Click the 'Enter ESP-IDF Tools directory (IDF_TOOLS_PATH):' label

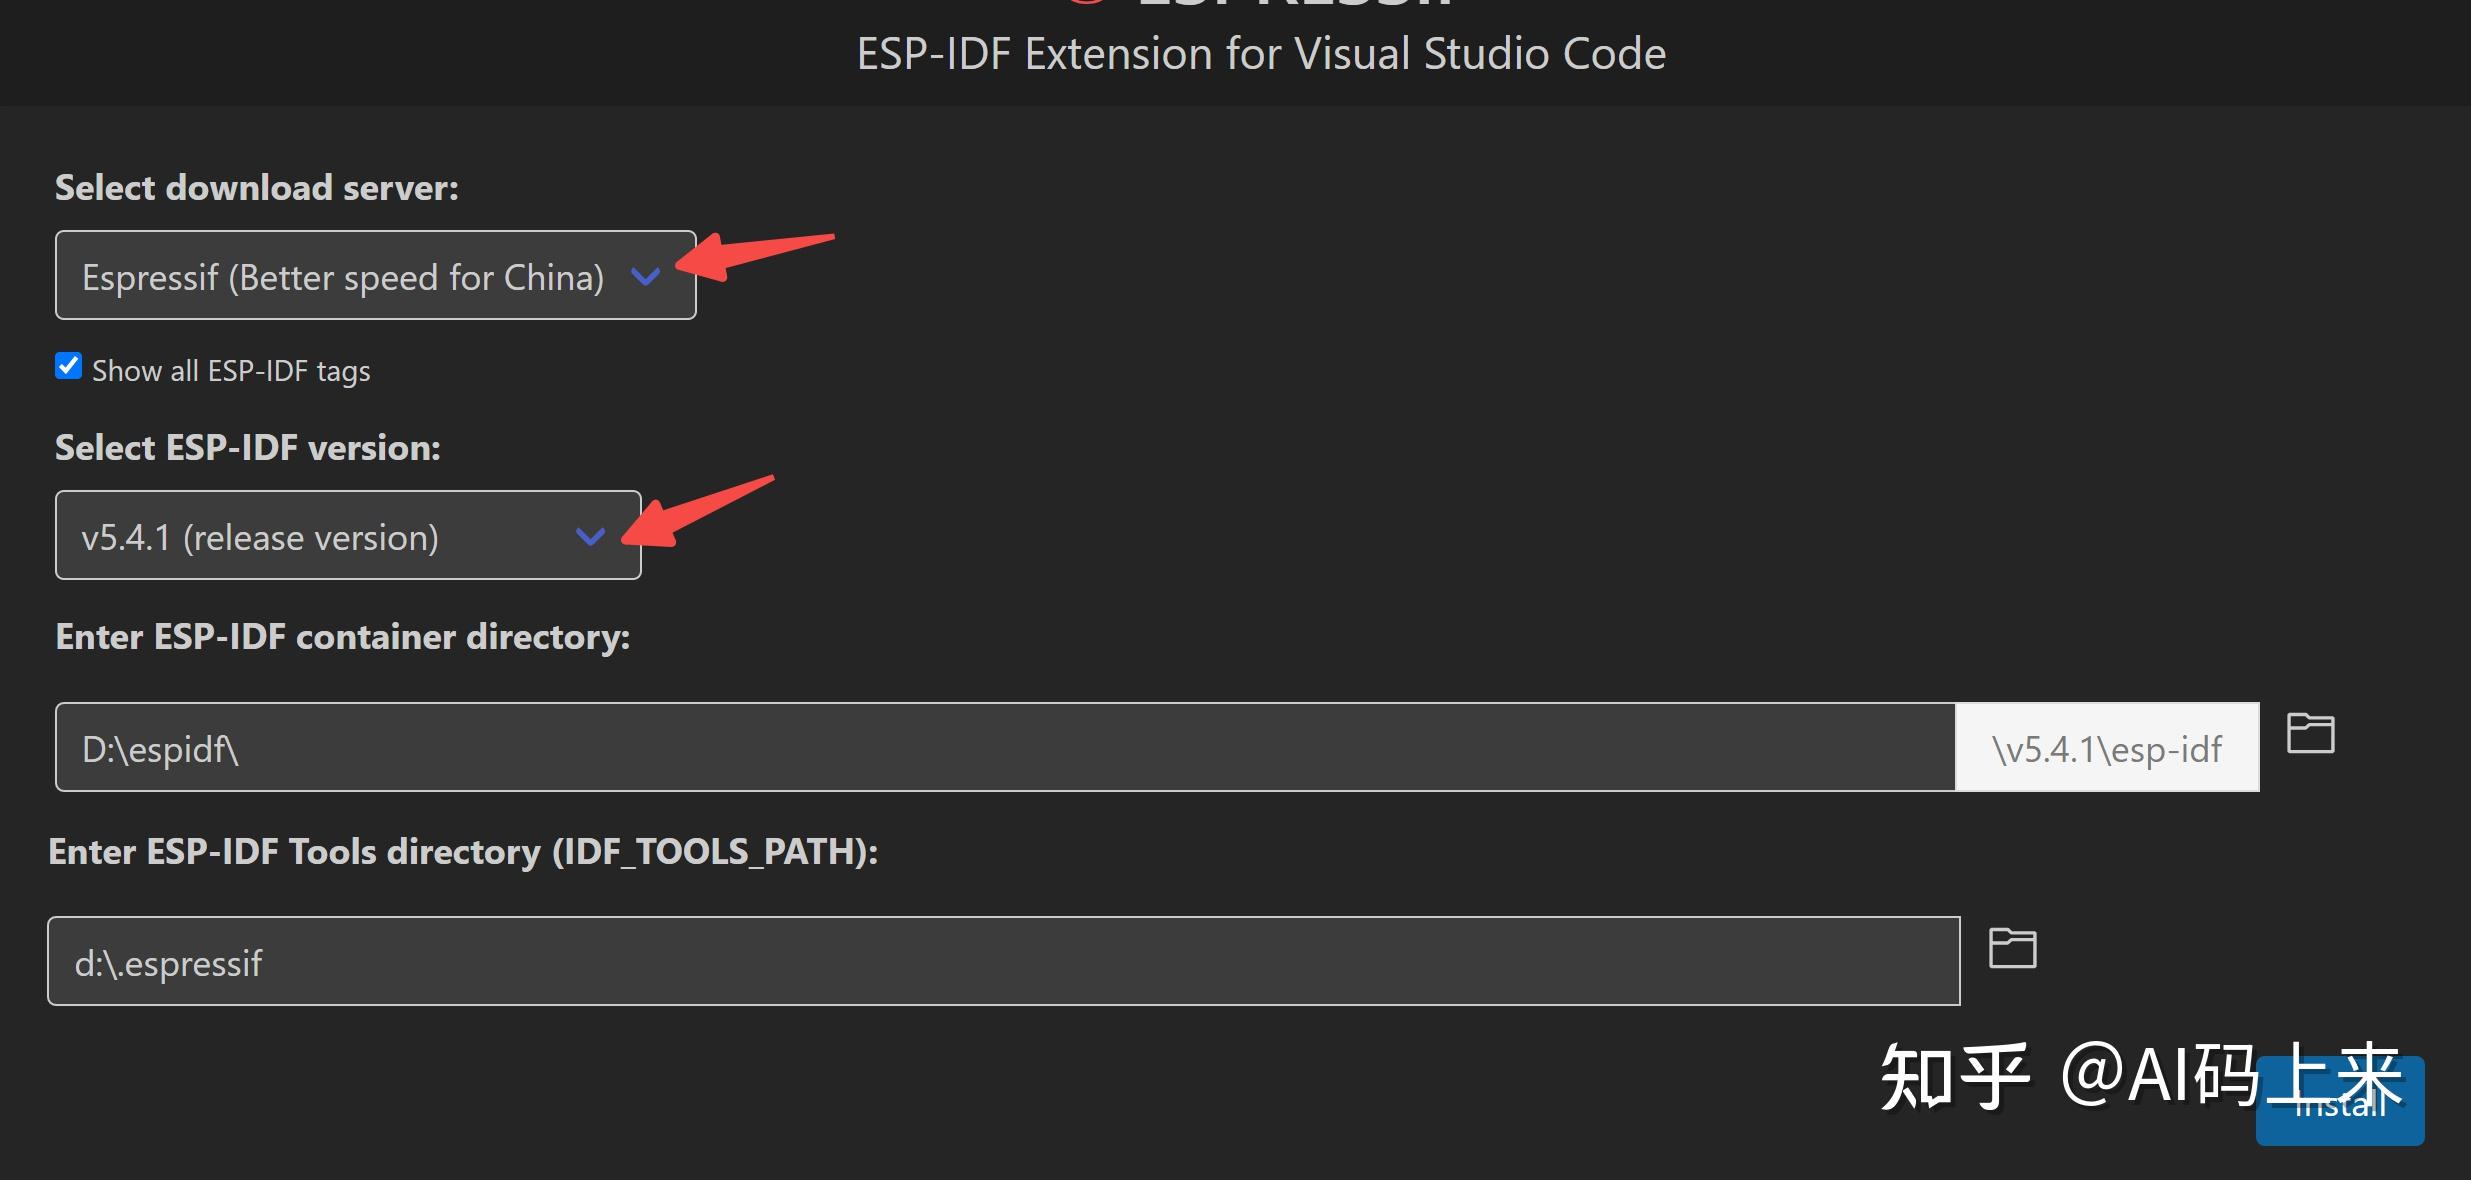pyautogui.click(x=463, y=852)
